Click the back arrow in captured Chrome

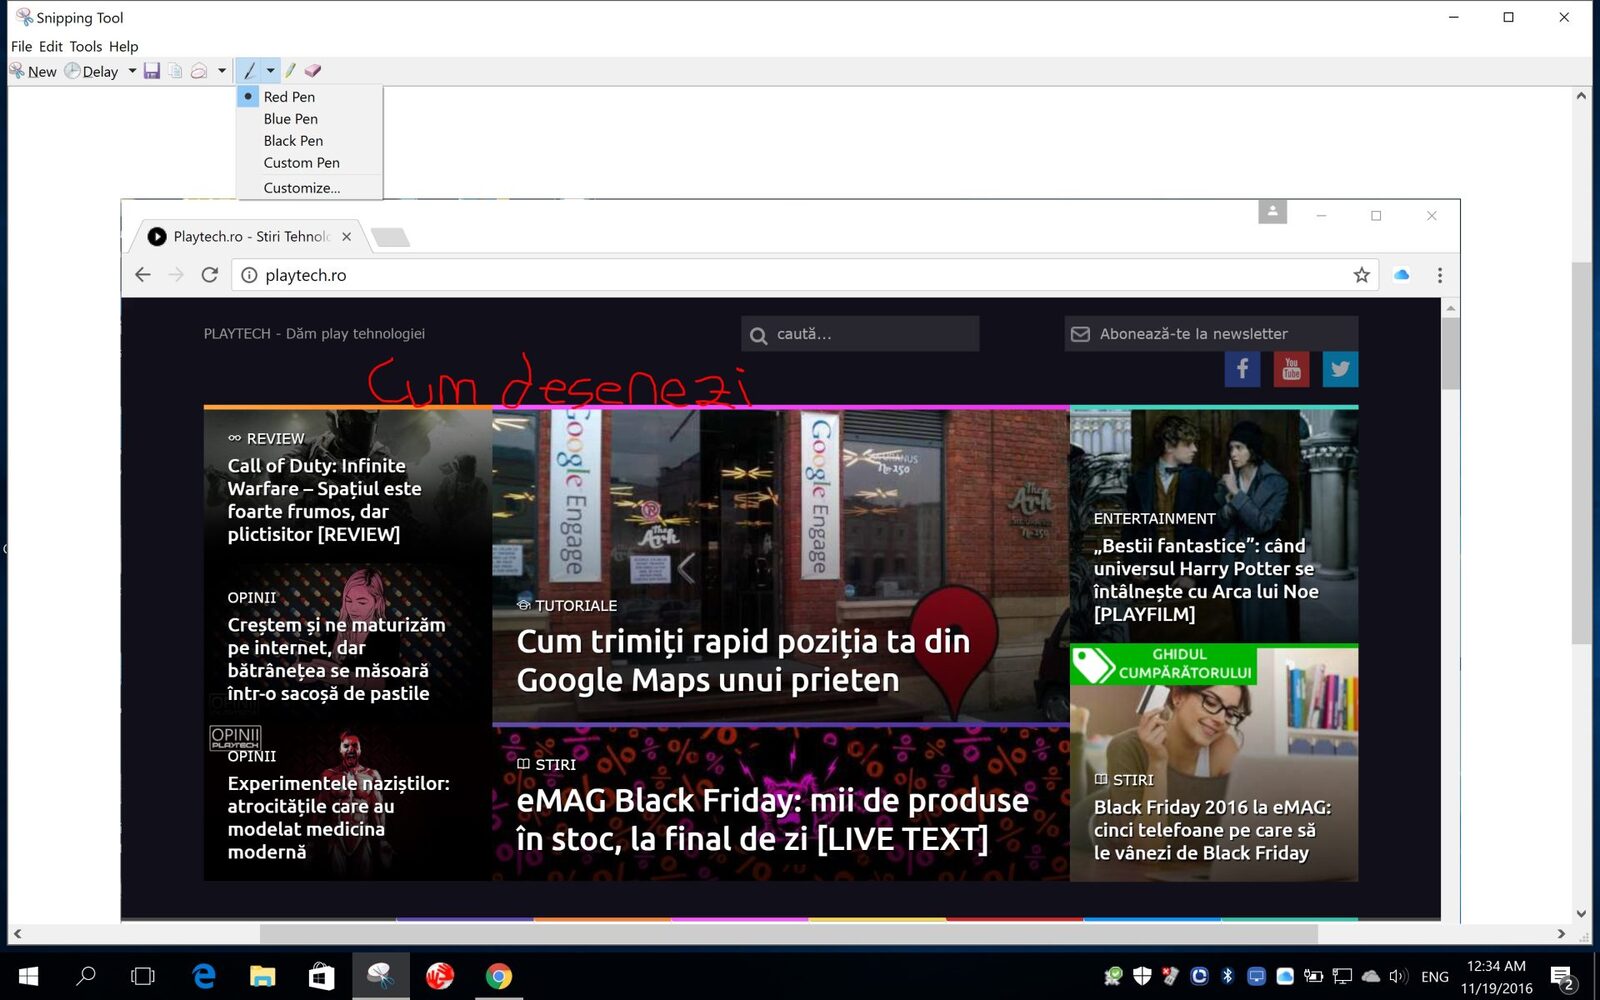143,275
